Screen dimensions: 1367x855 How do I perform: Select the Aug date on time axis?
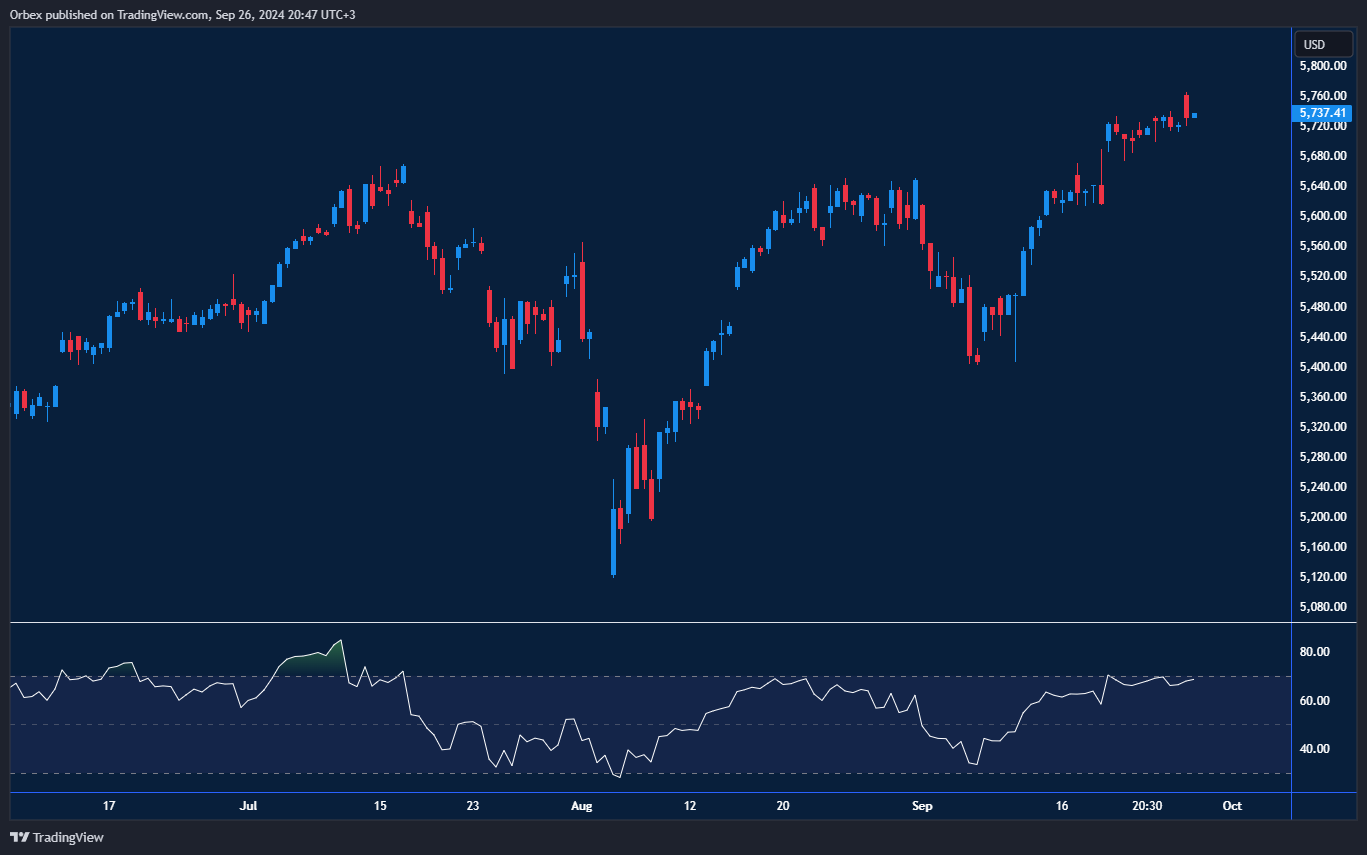[x=581, y=806]
